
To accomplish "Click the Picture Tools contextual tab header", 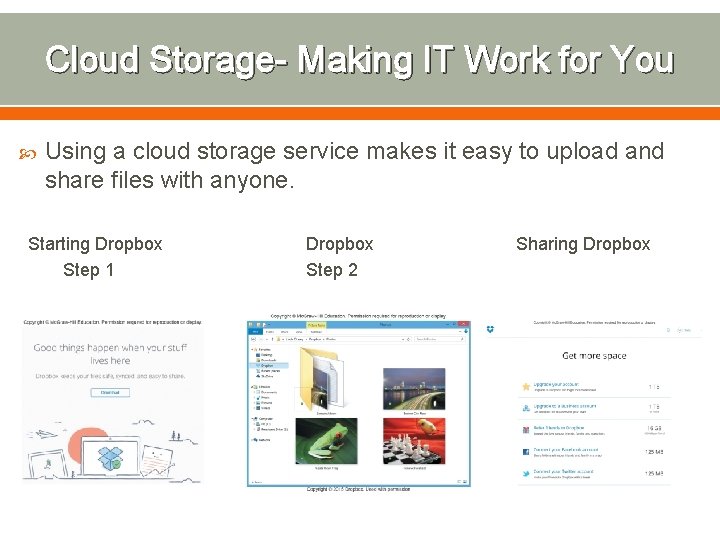I will (x=316, y=325).
